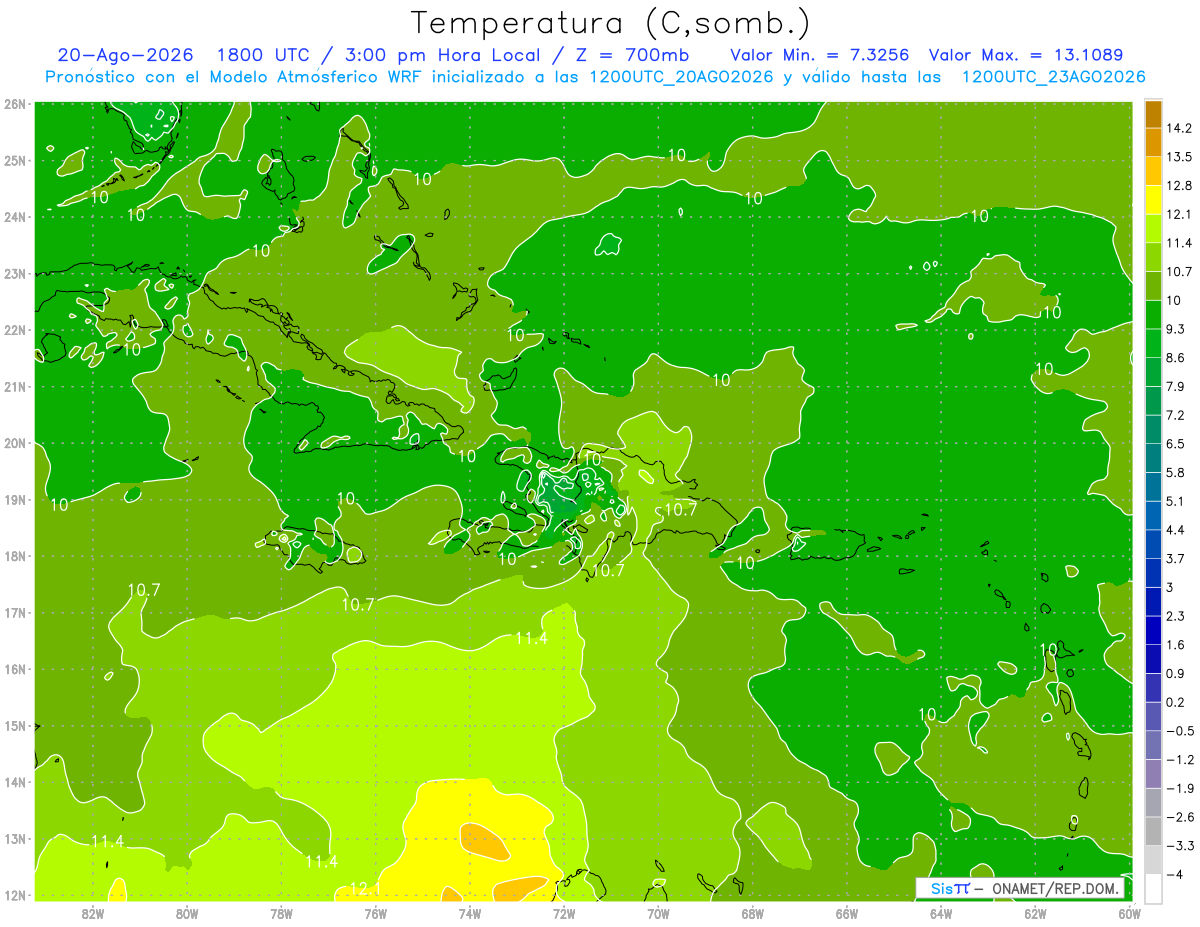Click the SisPI ONAMET/REP.DOM. logo box
This screenshot has width=1200, height=927.
1020,888
